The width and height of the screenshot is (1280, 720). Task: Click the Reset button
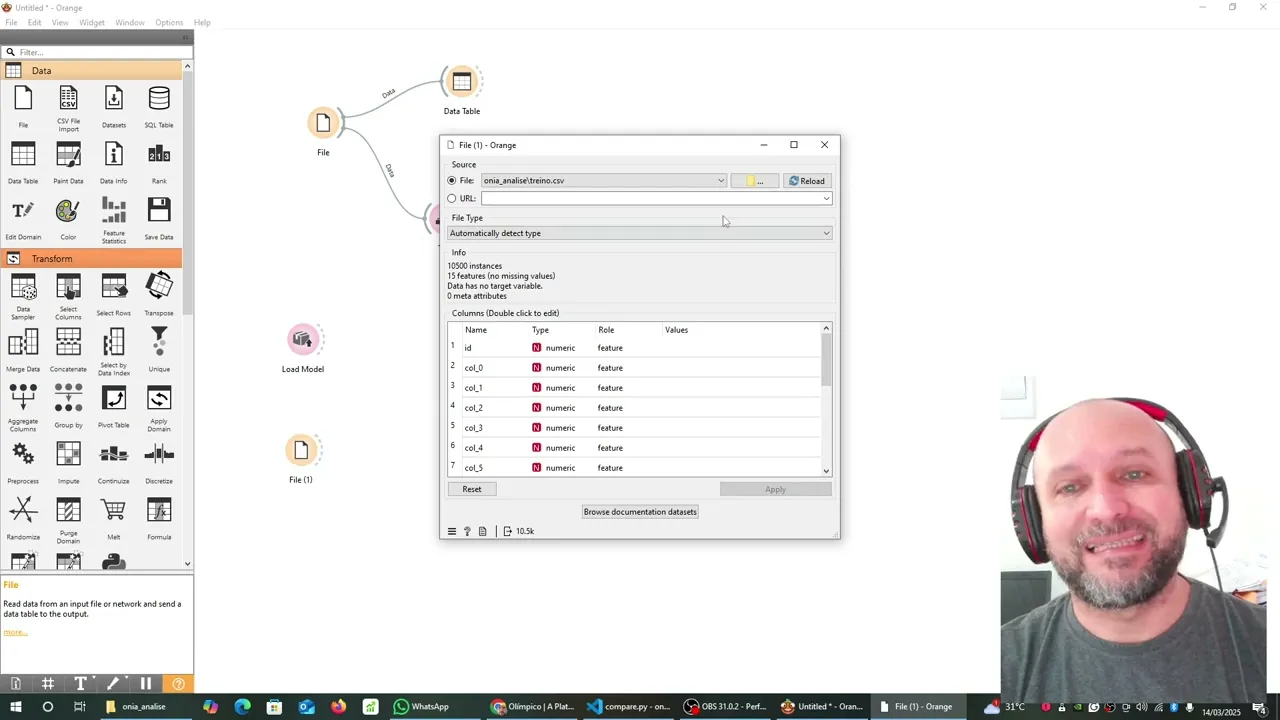472,489
